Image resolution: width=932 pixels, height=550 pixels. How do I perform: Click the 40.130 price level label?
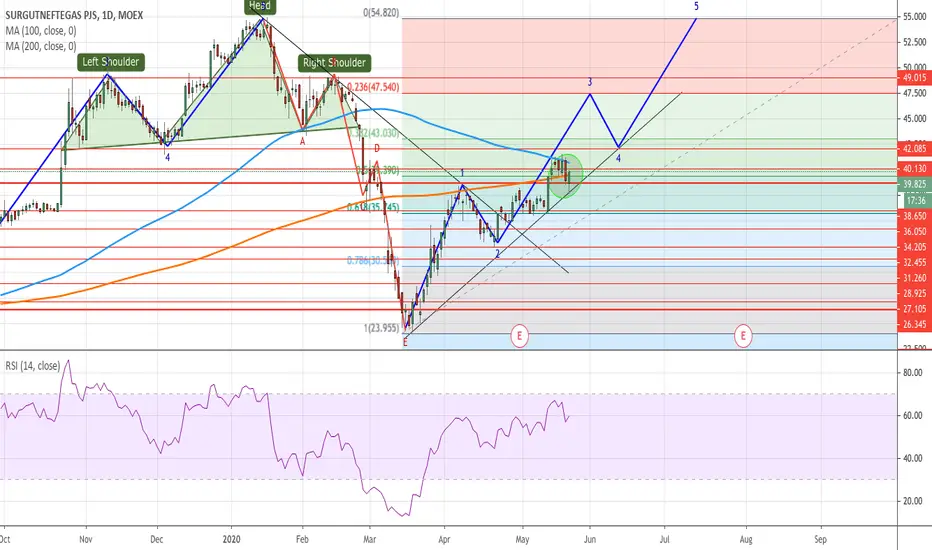click(915, 169)
